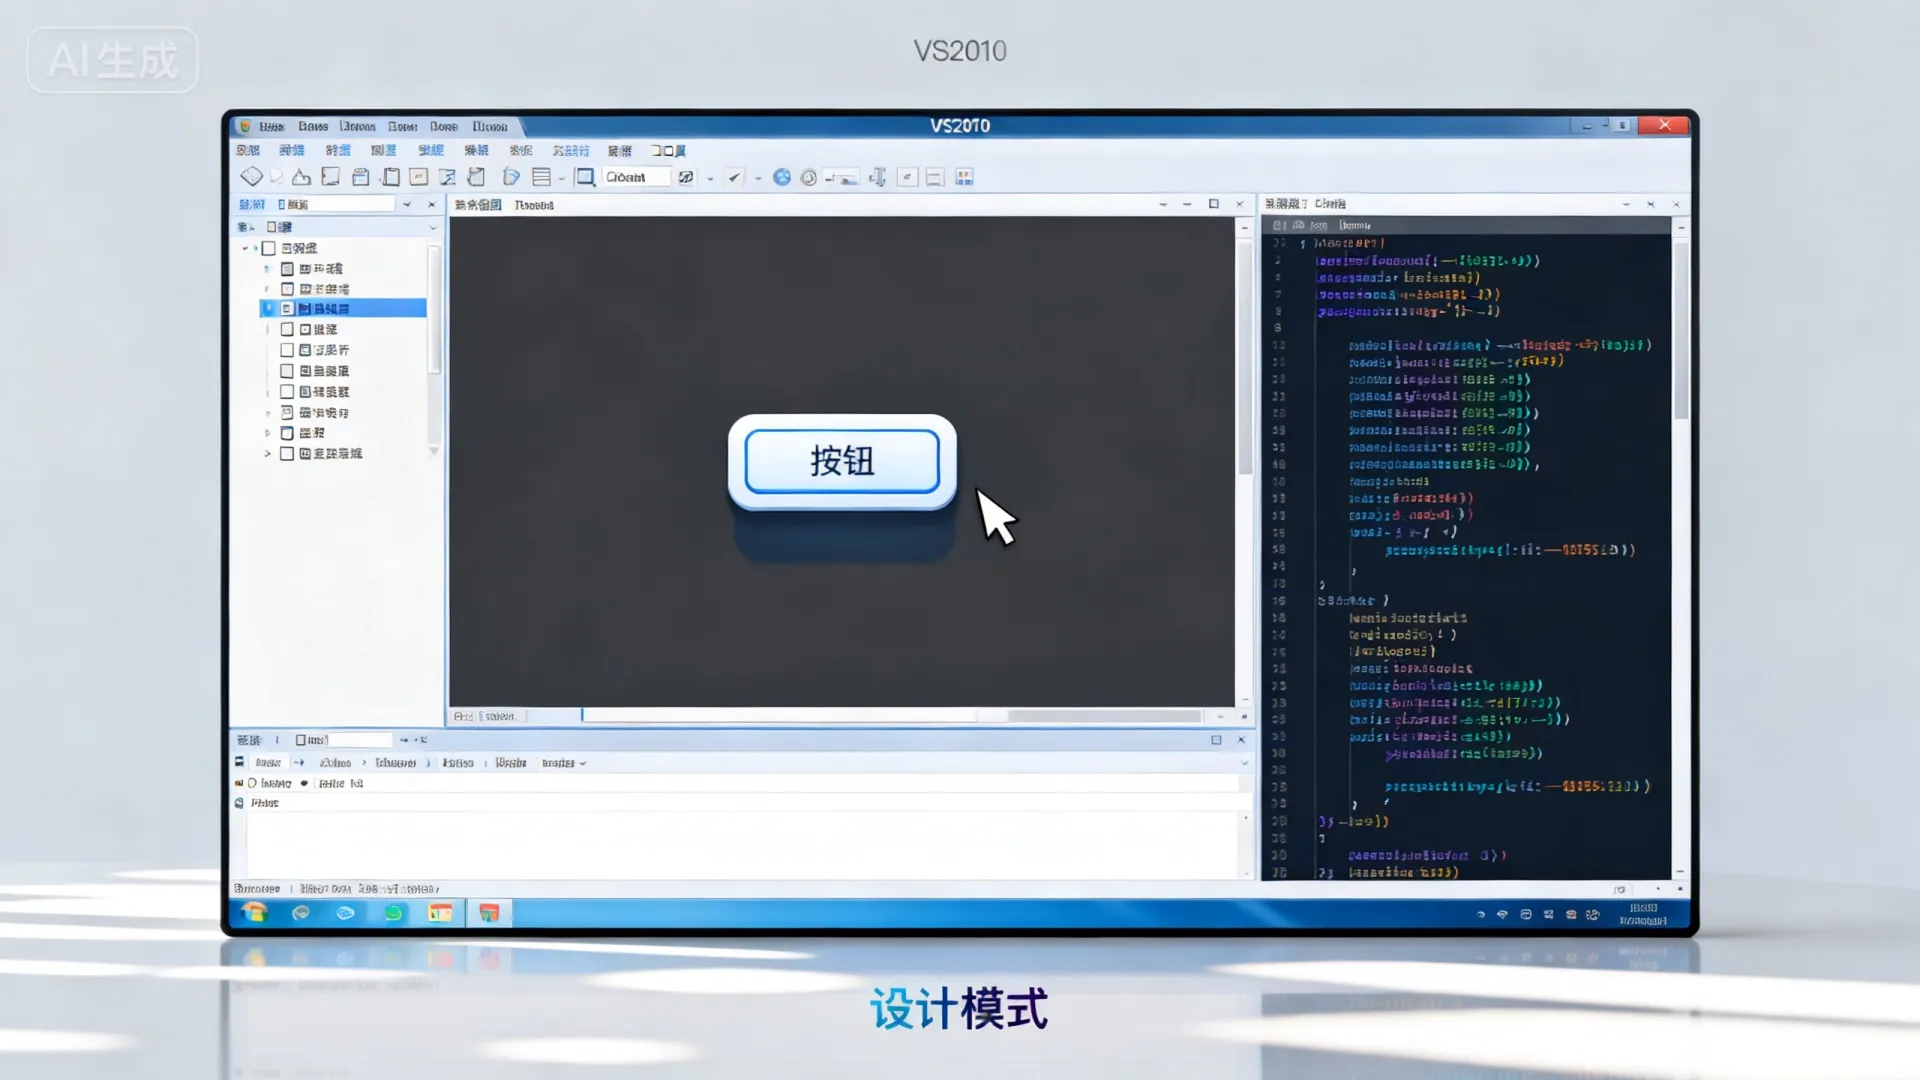Tick checkbox of the last tree row

[287, 453]
